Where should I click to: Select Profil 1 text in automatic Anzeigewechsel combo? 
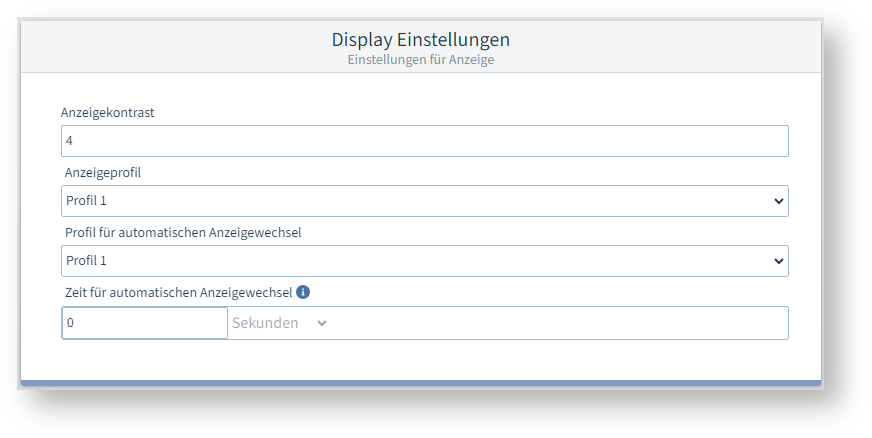(86, 261)
